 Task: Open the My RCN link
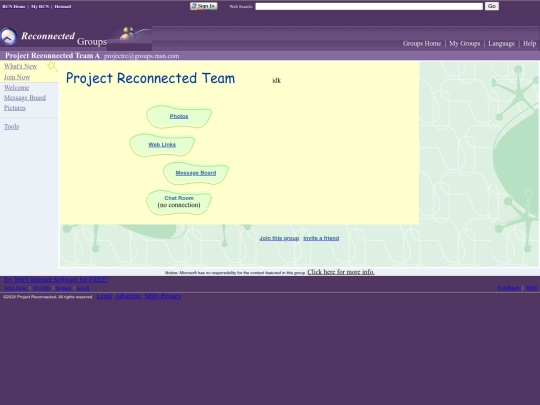coord(40,7)
